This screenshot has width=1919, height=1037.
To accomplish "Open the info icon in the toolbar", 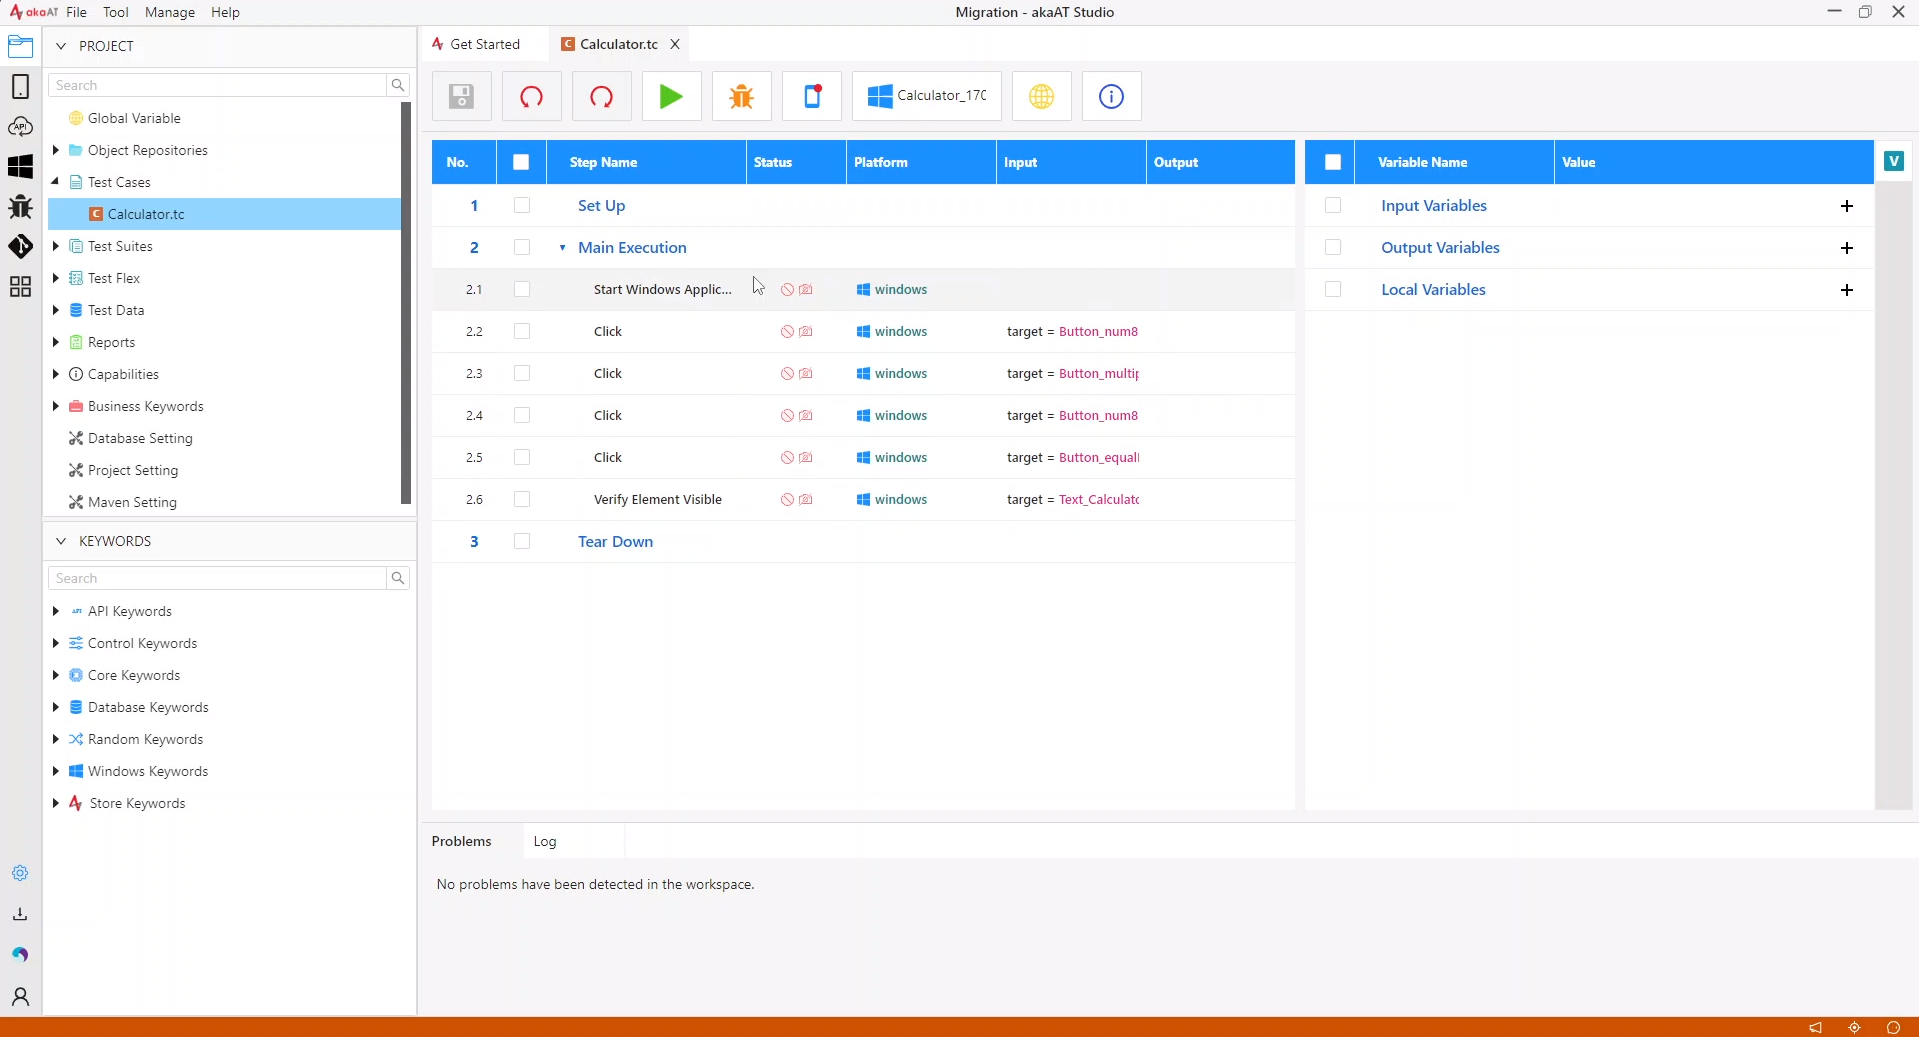I will click(x=1111, y=97).
